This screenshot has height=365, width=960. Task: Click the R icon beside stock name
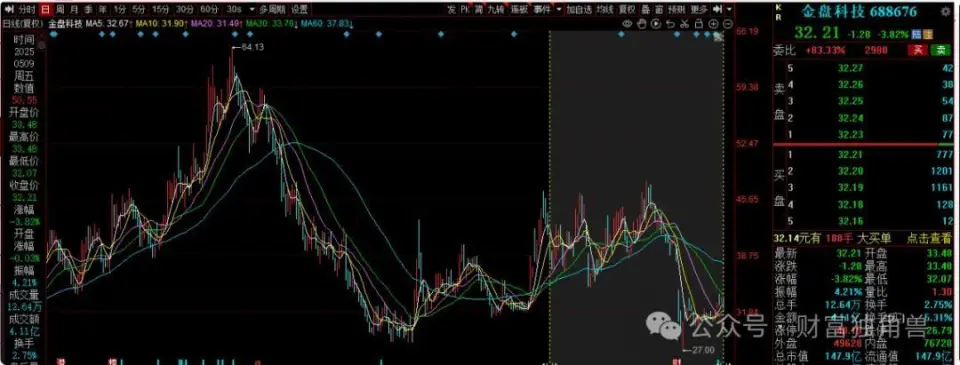point(778,17)
